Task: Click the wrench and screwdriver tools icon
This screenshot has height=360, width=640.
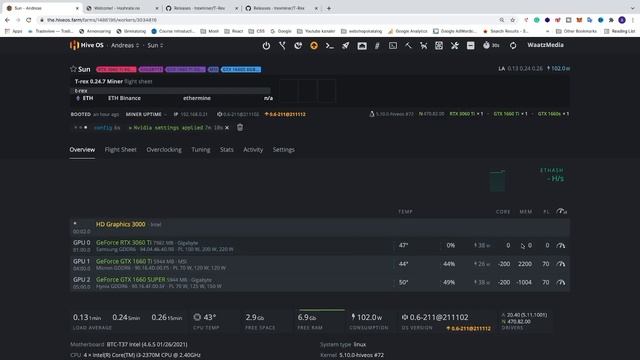Action: point(455,46)
